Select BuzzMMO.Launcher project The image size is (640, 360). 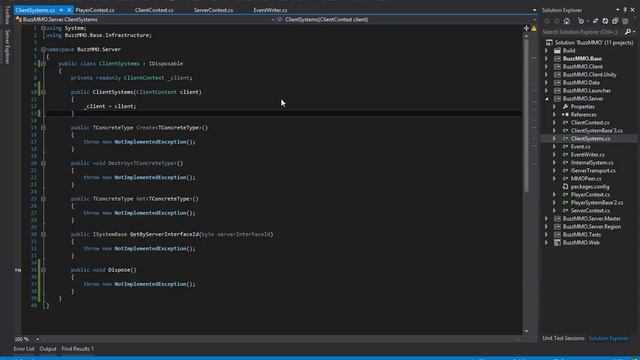[587, 91]
